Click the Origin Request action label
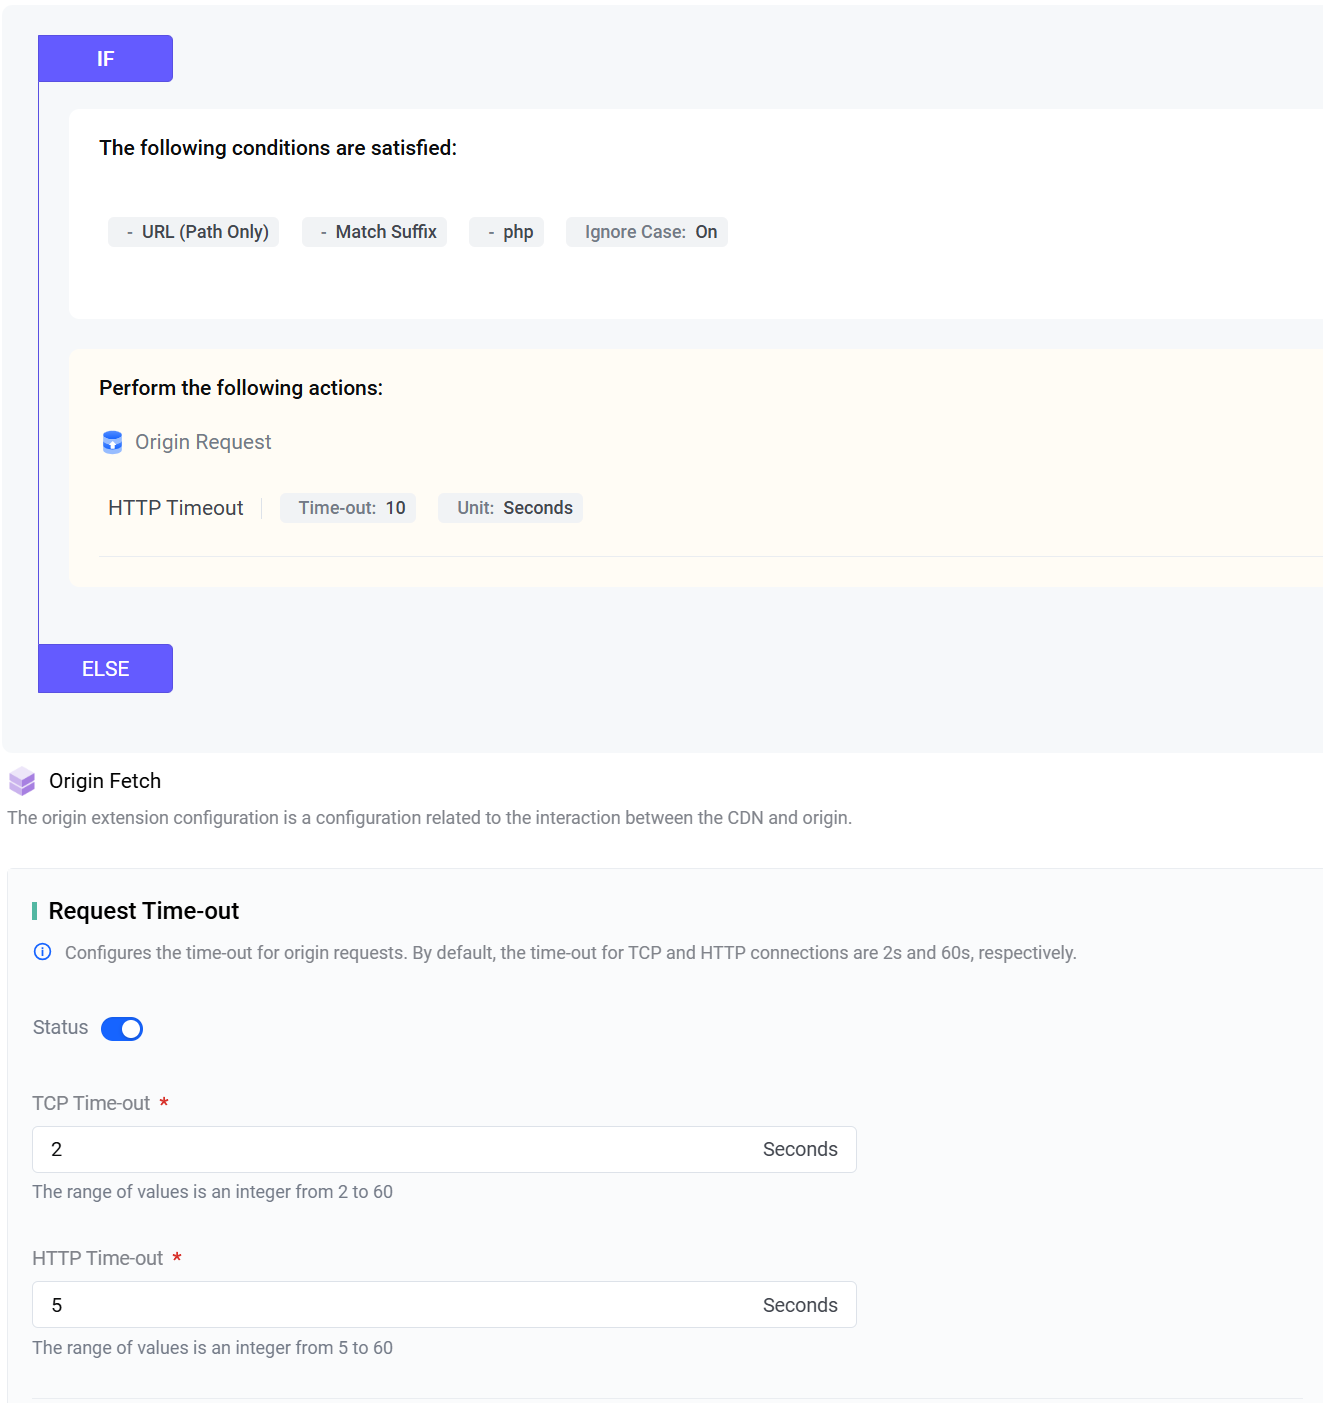This screenshot has width=1323, height=1403. [x=203, y=442]
